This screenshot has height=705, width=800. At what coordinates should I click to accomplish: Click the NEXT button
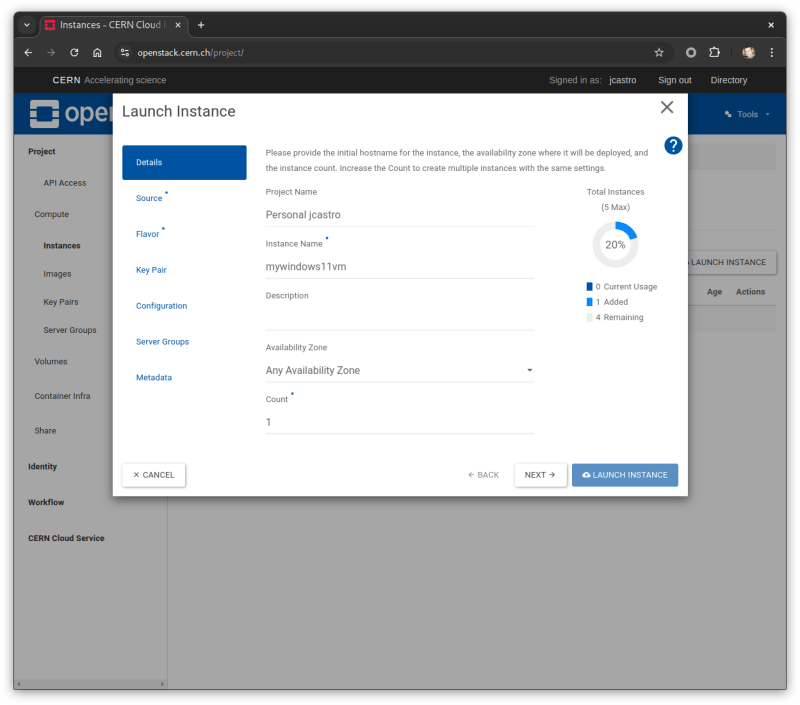tap(540, 475)
